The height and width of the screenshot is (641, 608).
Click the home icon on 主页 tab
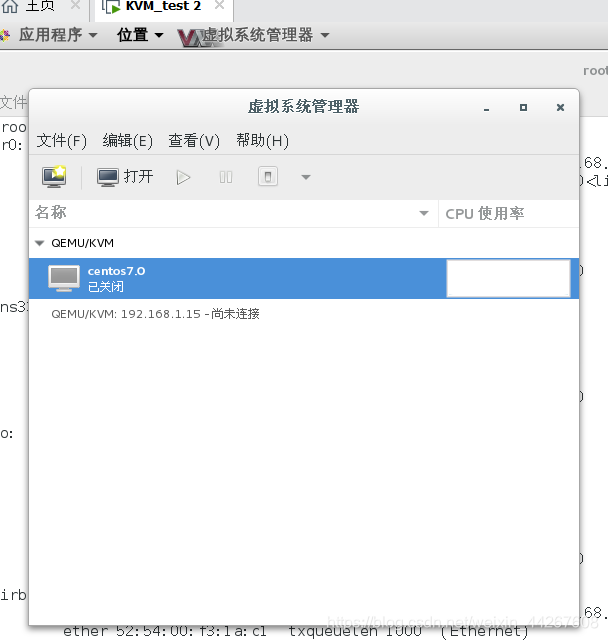10,6
